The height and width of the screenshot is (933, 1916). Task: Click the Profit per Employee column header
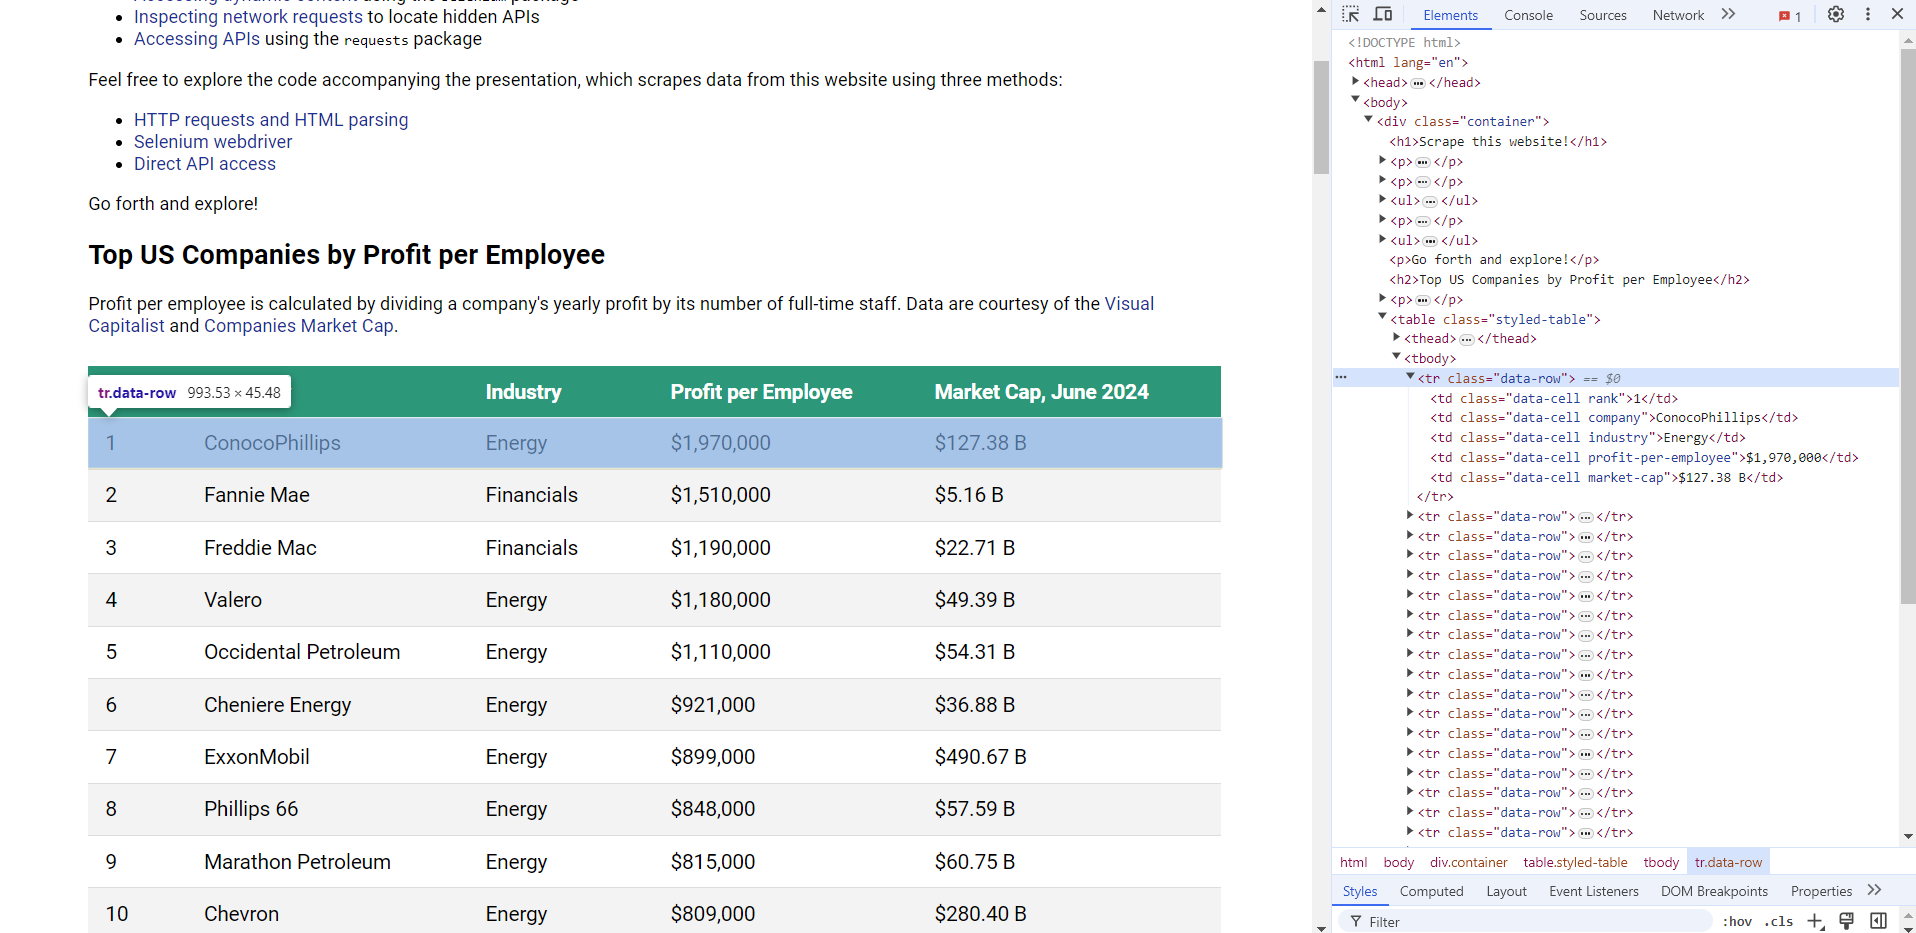pos(761,392)
